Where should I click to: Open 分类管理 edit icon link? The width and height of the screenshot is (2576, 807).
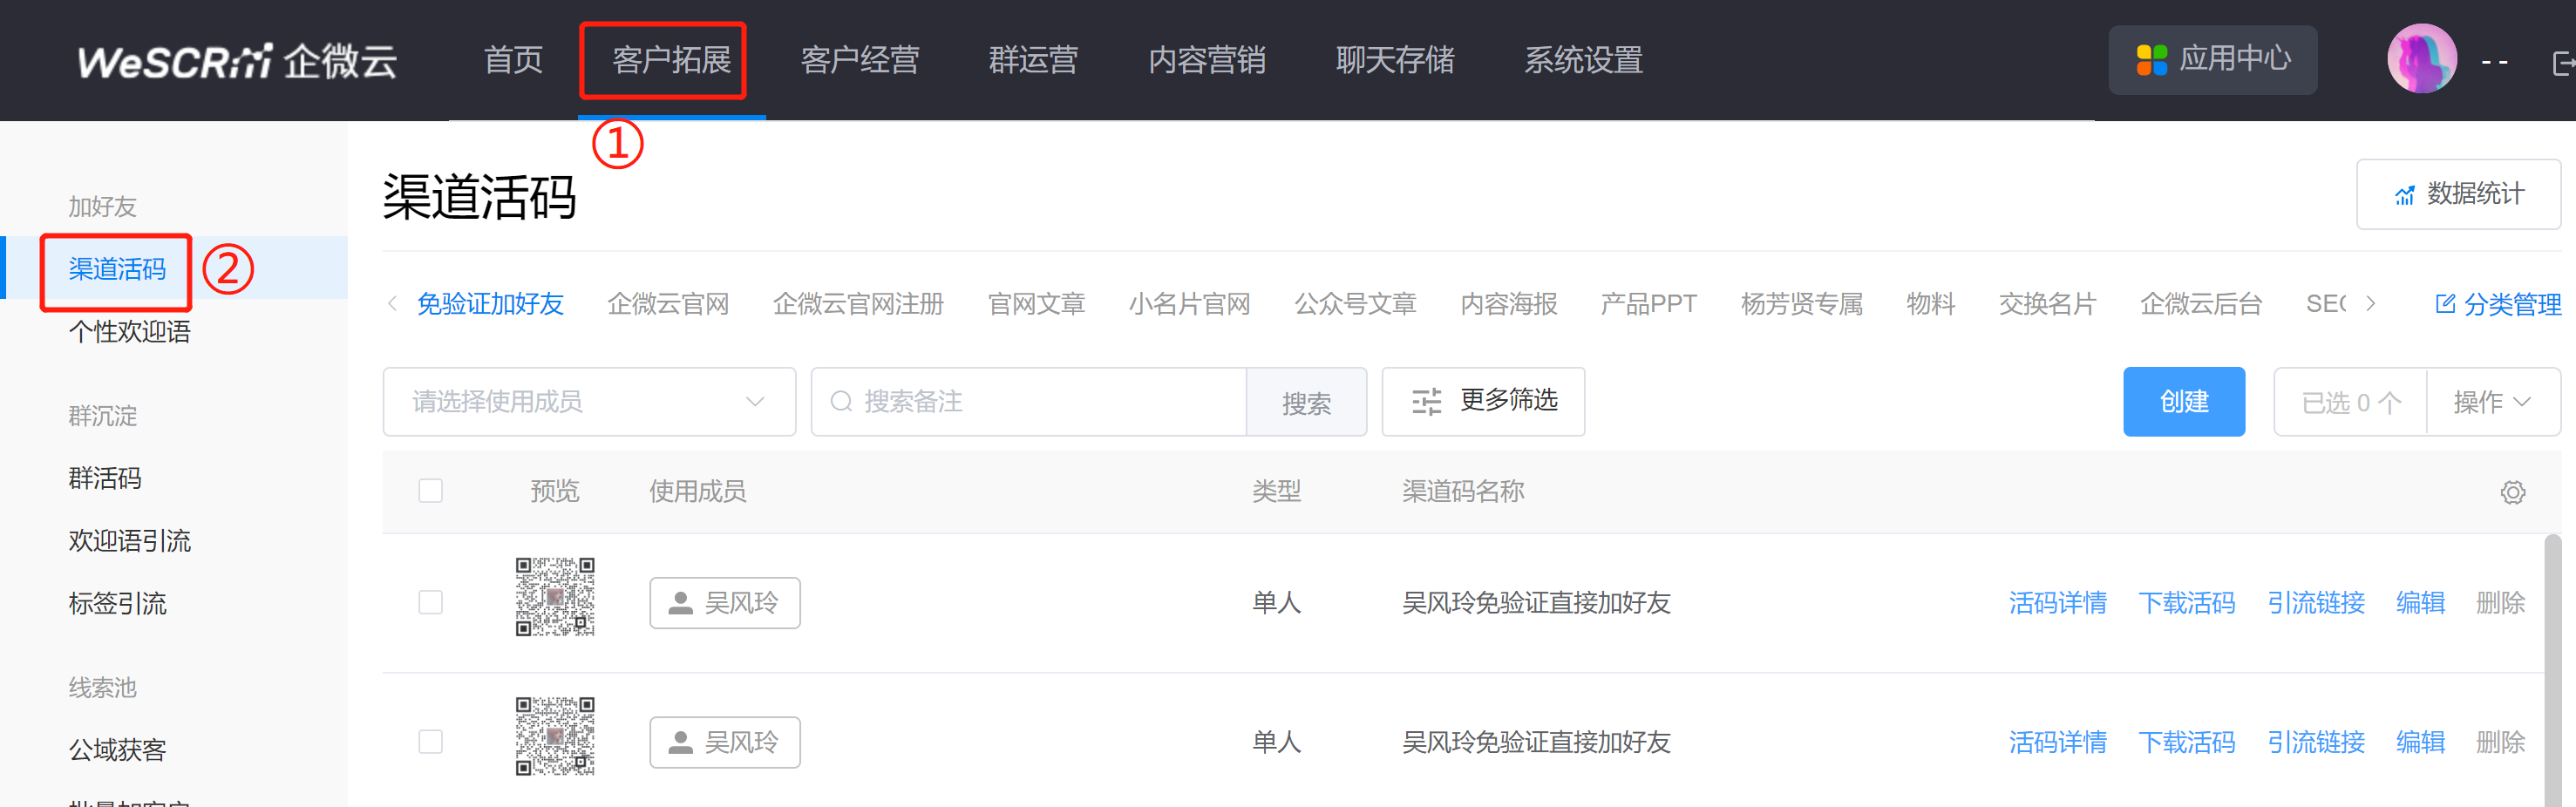2497,304
